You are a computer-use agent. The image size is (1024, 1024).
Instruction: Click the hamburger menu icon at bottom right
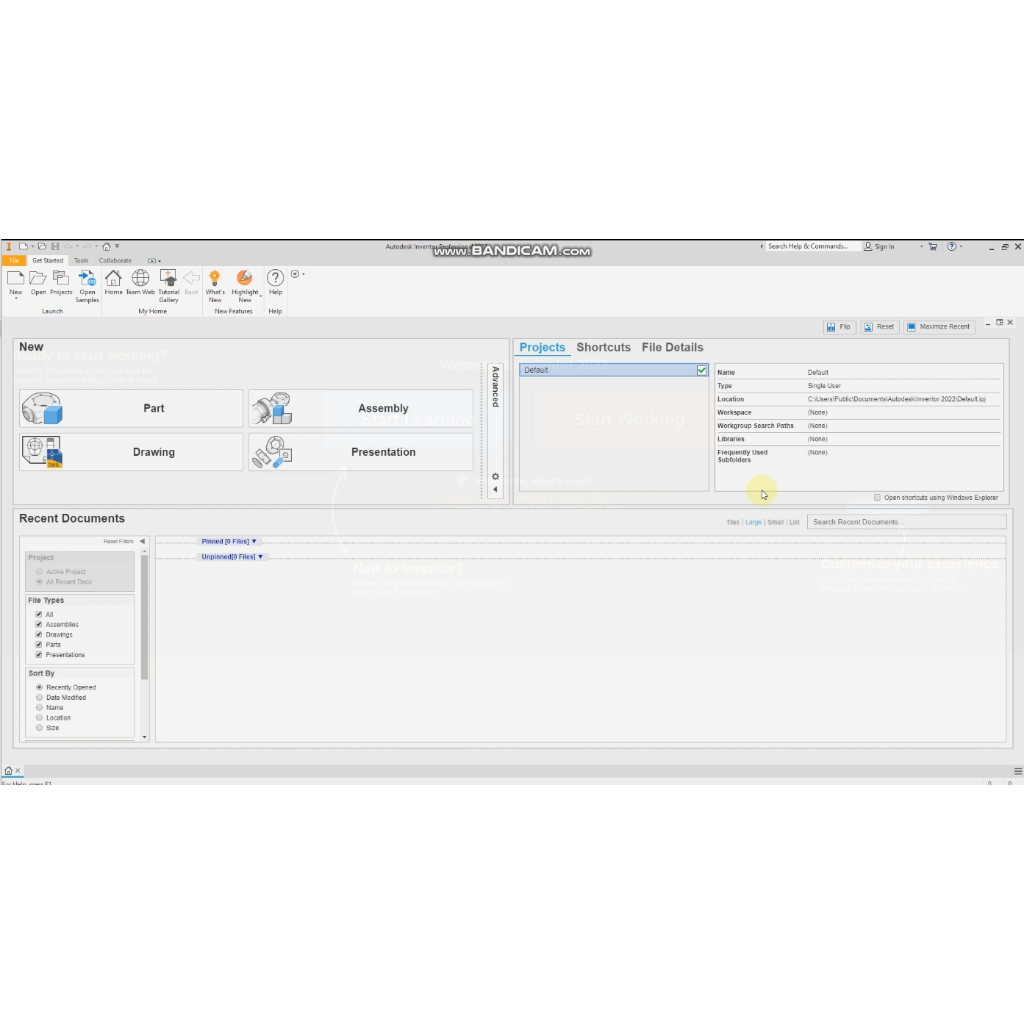pyautogui.click(x=1017, y=771)
